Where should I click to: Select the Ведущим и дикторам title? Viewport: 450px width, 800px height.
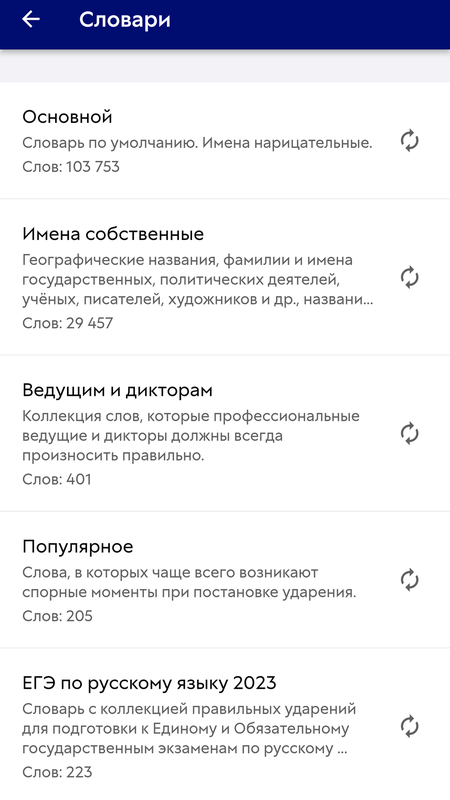[x=117, y=390]
